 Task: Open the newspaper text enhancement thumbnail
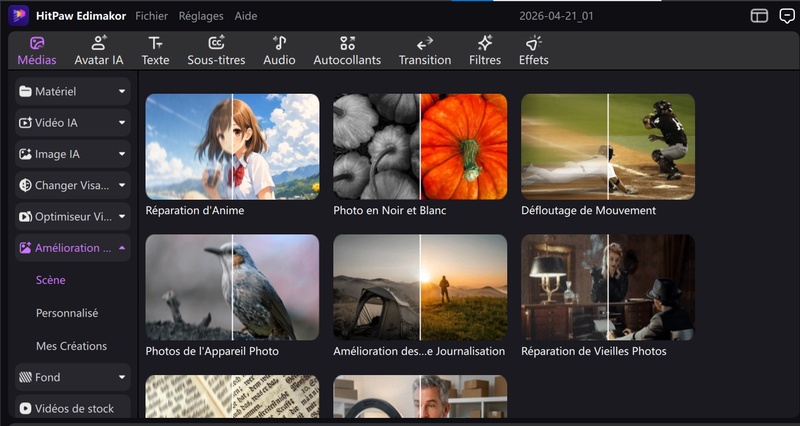coord(232,396)
